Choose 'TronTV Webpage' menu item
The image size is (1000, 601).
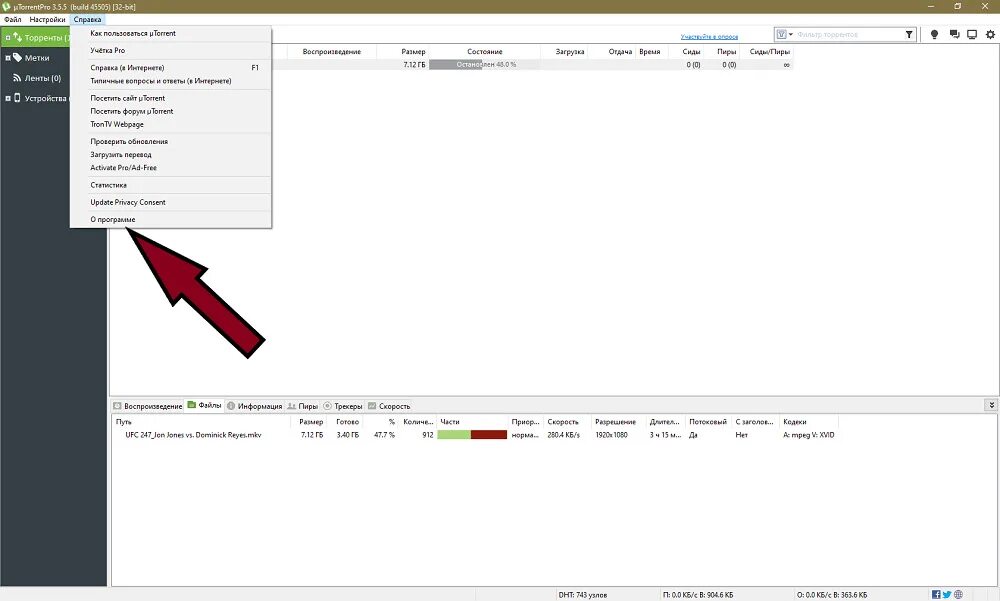pos(170,124)
